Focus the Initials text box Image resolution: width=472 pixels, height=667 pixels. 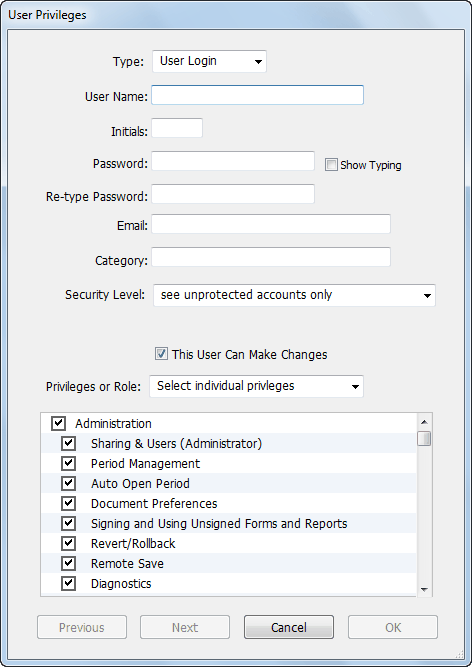pyautogui.click(x=177, y=128)
